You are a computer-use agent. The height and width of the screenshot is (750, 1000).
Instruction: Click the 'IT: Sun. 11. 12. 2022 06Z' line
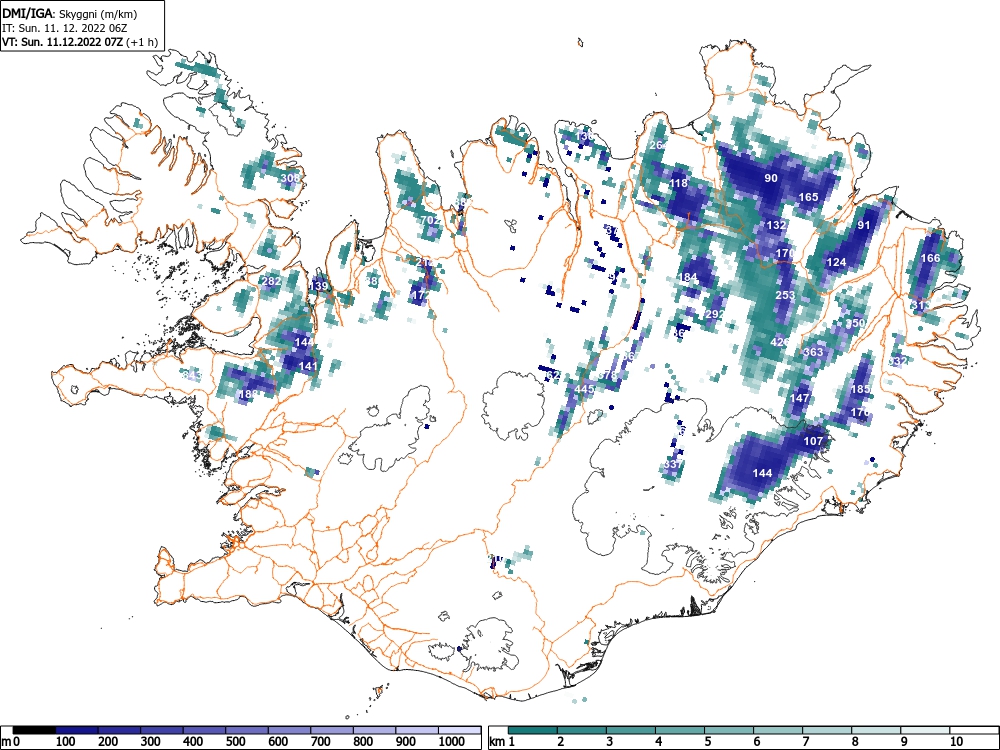coord(64,28)
